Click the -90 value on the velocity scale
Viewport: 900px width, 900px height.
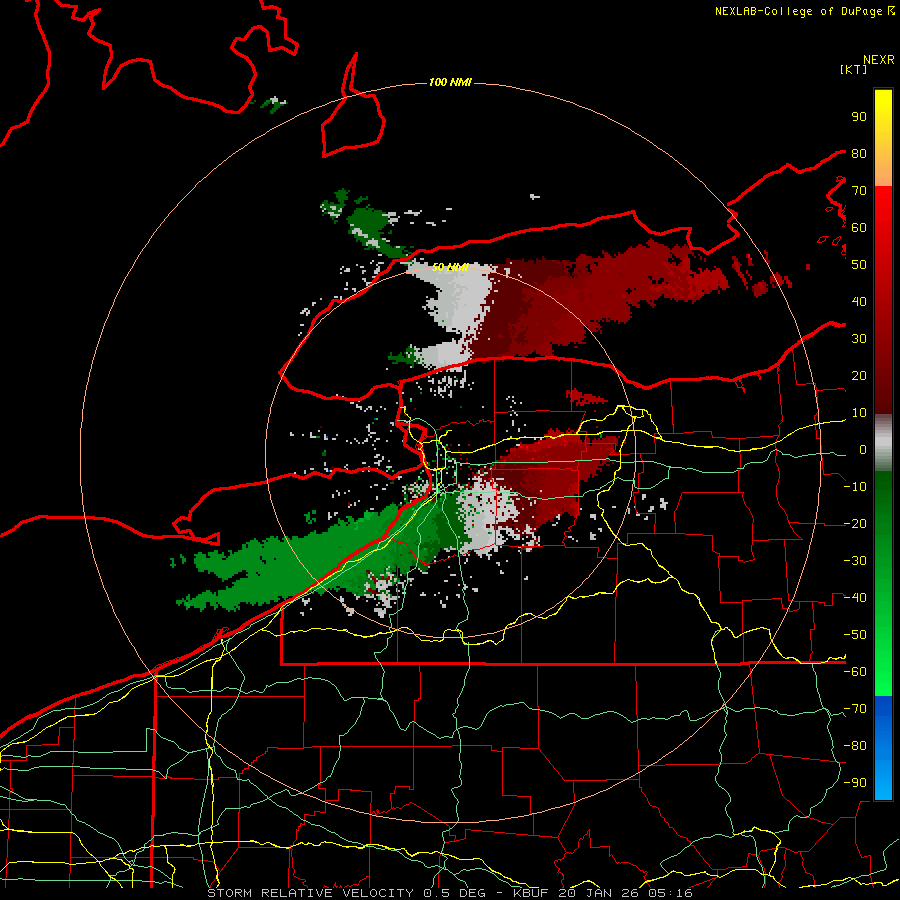coord(855,783)
